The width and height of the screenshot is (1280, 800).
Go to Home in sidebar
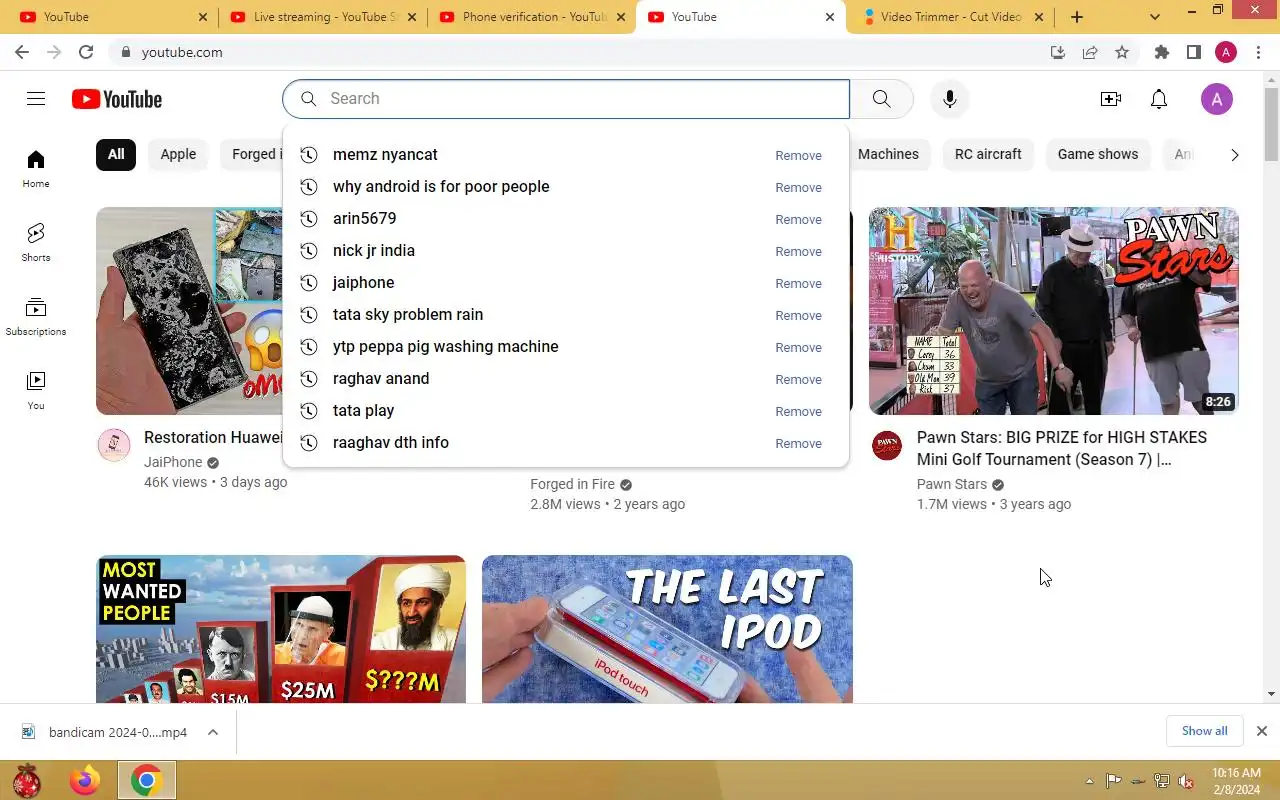(36, 169)
